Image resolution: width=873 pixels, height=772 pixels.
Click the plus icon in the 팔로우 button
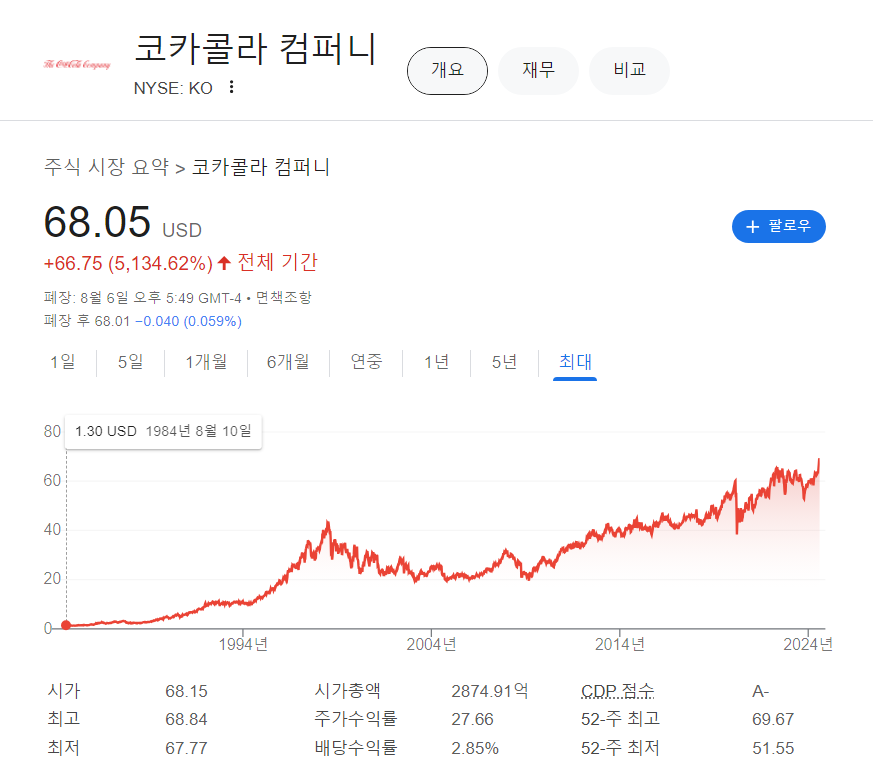[x=752, y=227]
